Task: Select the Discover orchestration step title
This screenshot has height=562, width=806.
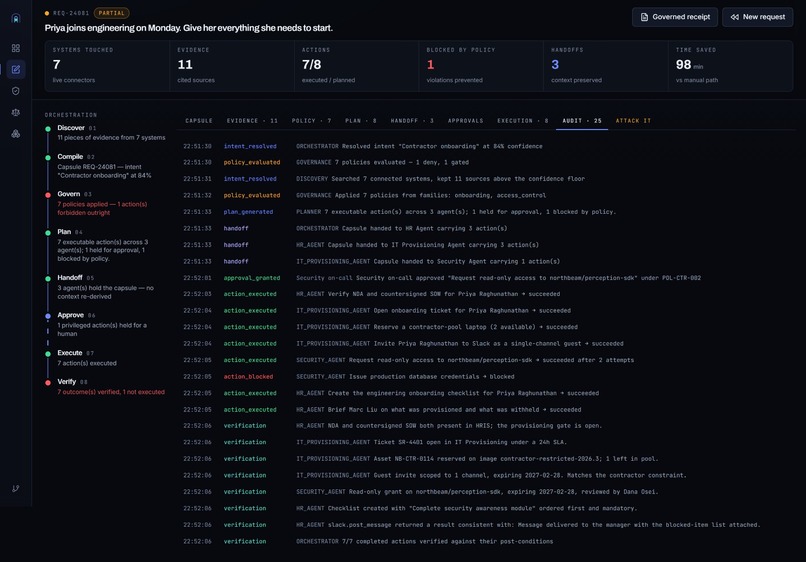Action: click(71, 128)
